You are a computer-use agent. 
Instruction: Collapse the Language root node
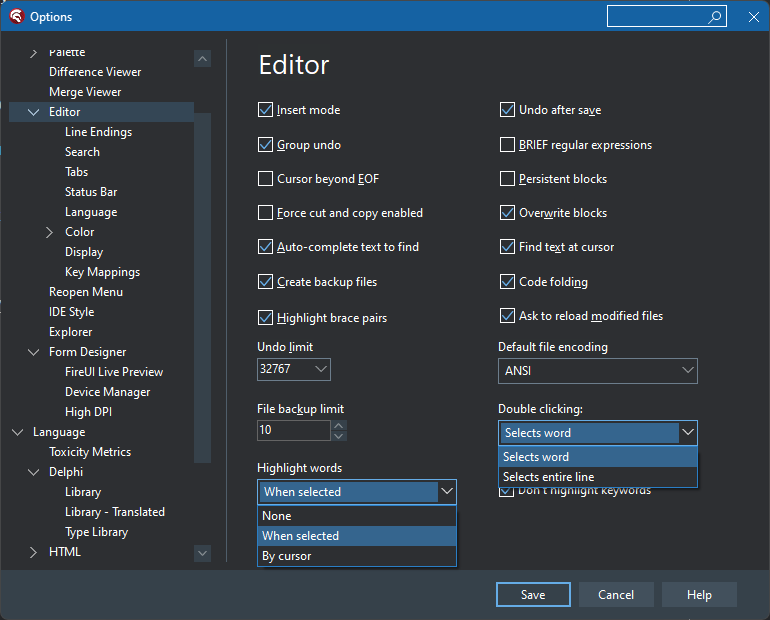point(18,432)
